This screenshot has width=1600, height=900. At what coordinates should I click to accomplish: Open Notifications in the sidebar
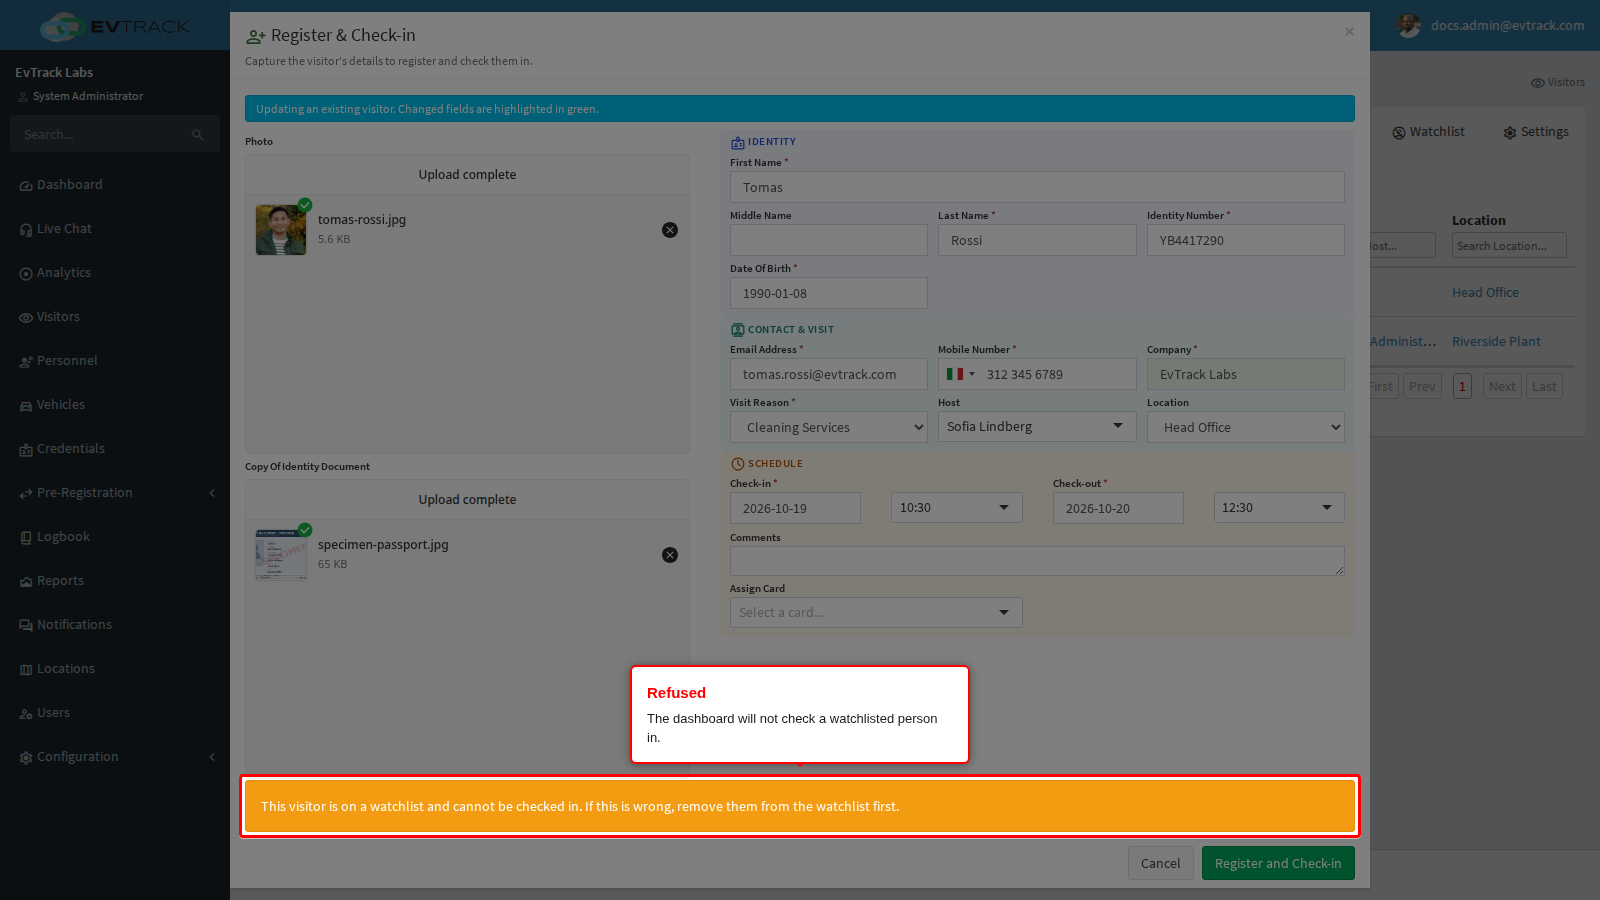pyautogui.click(x=65, y=625)
